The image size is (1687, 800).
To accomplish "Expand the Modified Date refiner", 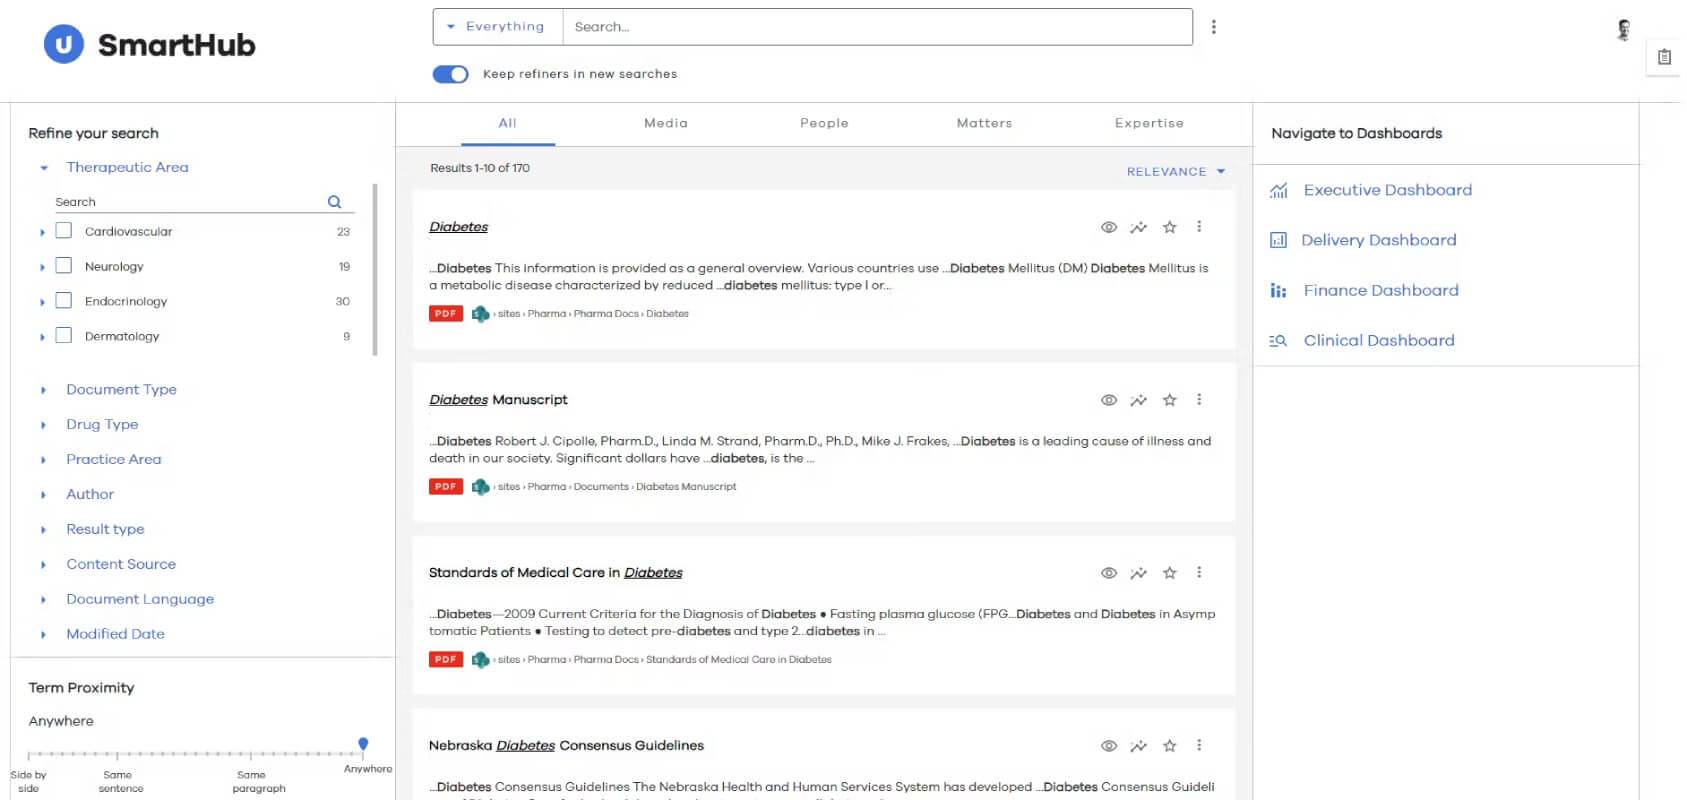I will 43,635.
